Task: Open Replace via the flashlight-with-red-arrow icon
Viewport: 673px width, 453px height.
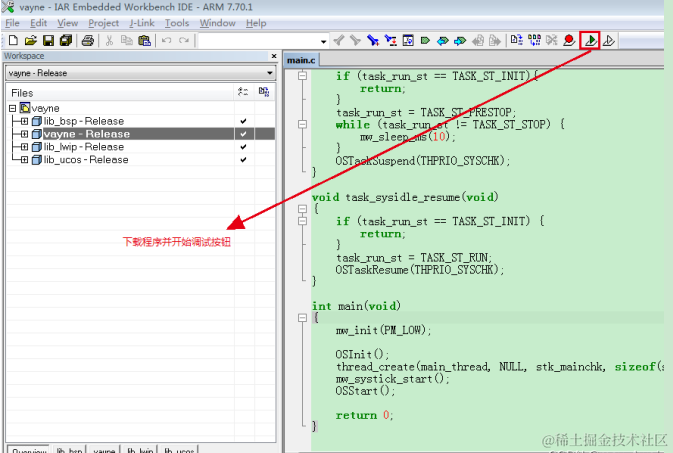Action: click(x=390, y=40)
